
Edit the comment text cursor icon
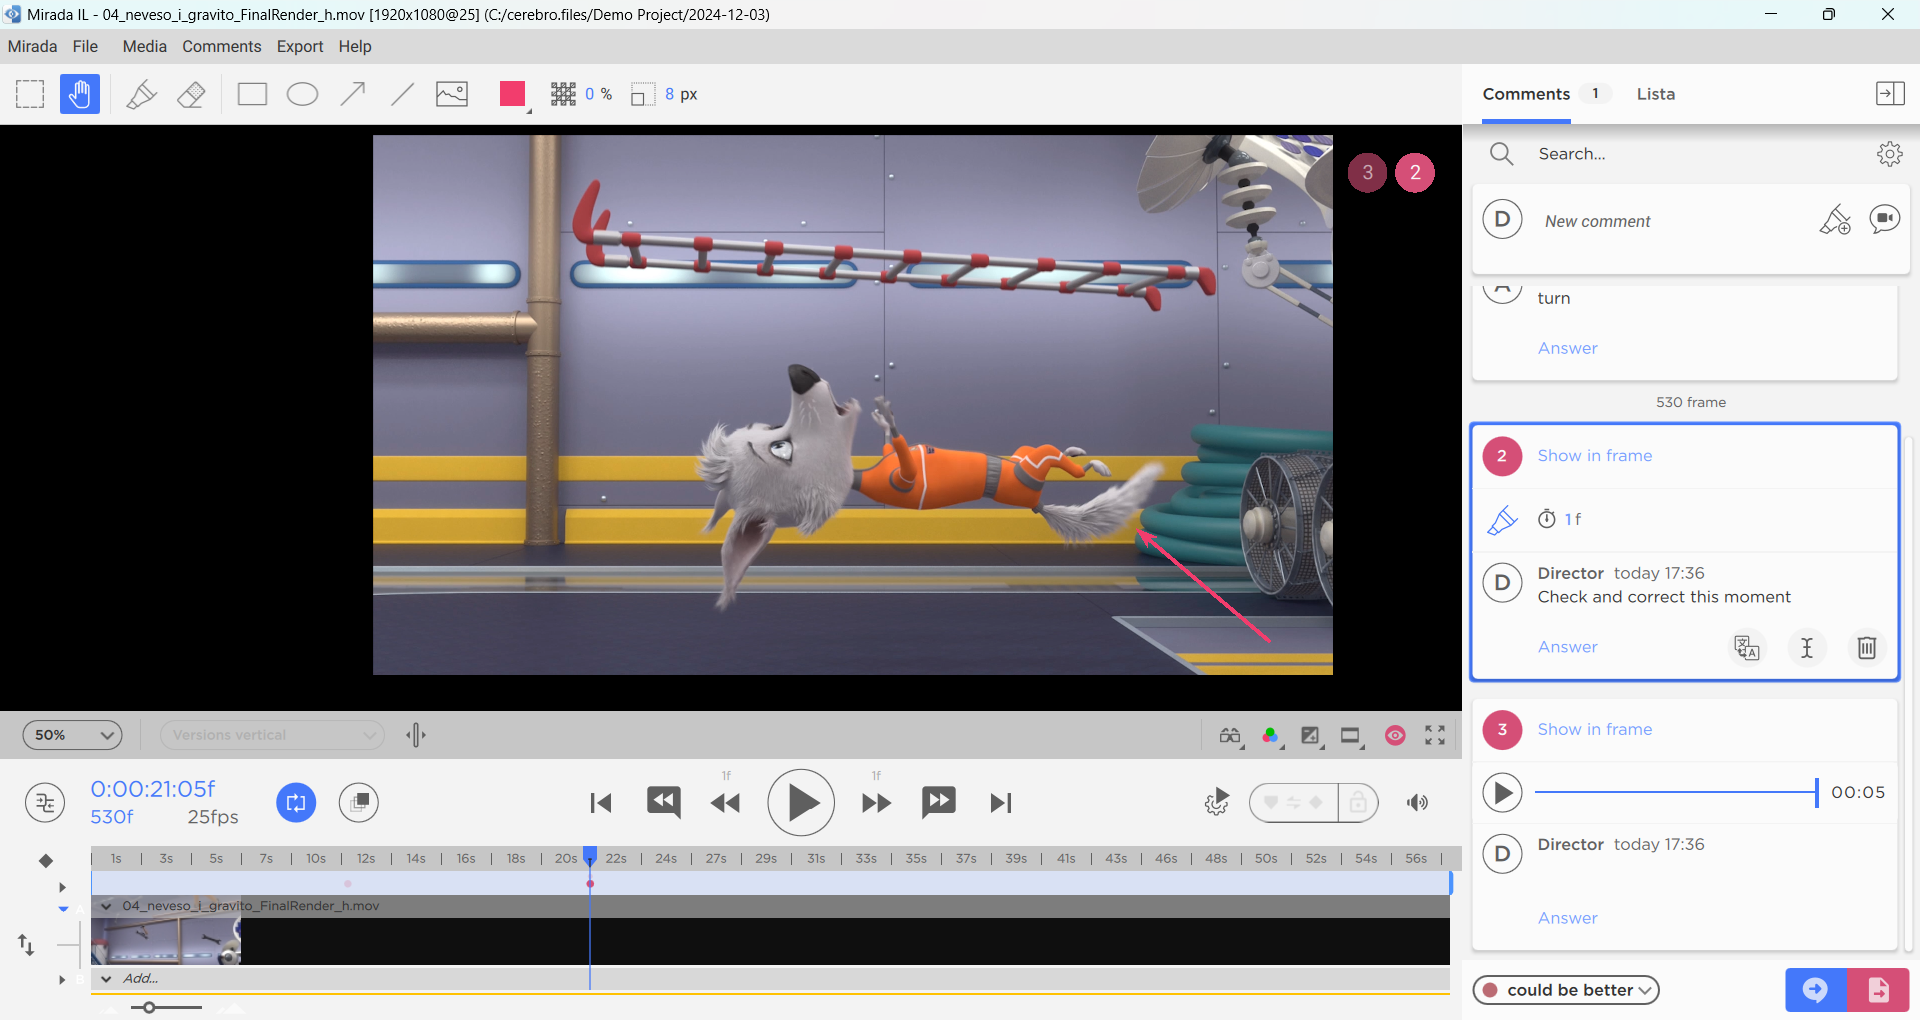tap(1806, 648)
